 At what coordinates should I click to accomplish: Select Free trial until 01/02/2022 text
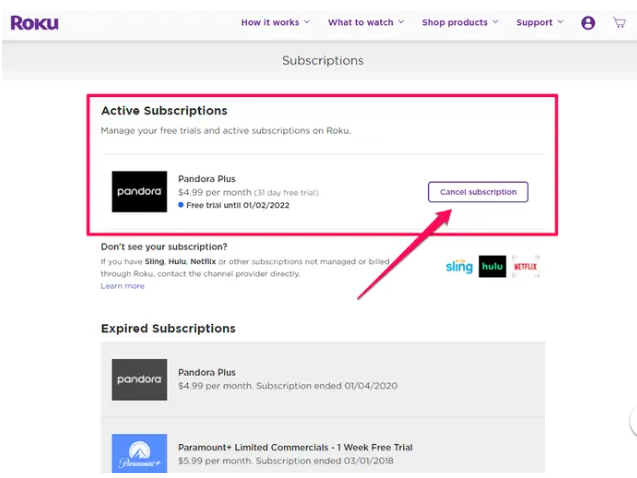pyautogui.click(x=238, y=205)
